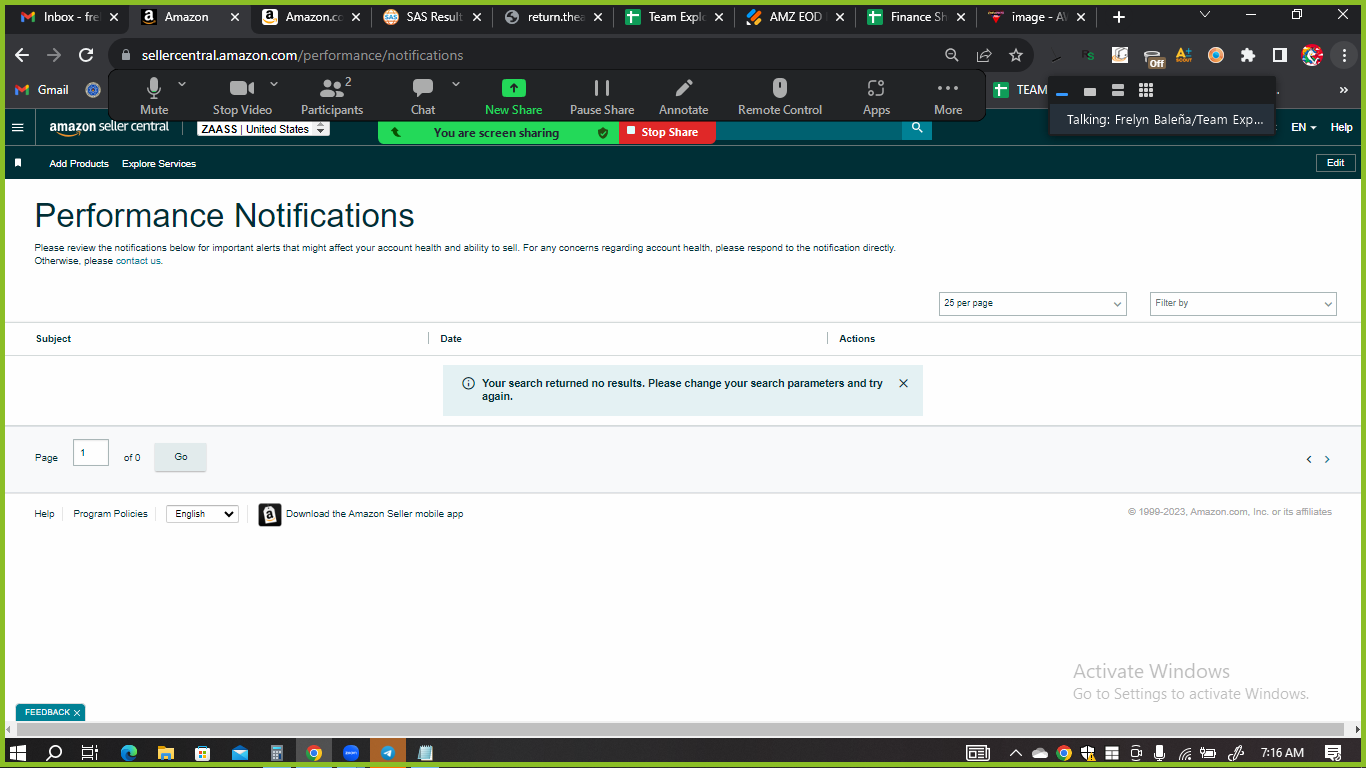The height and width of the screenshot is (768, 1366).
Task: Go to next page arrow
Action: click(1327, 459)
